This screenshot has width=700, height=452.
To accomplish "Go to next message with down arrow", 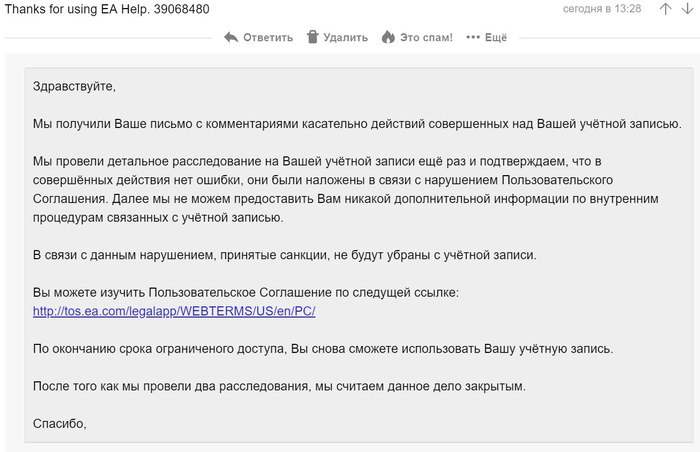I will (688, 9).
